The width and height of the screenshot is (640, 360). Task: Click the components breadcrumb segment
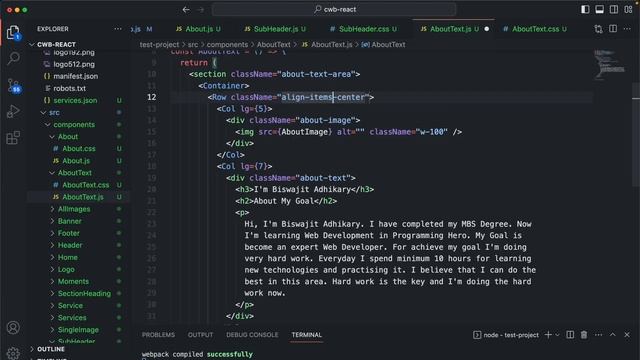click(227, 44)
